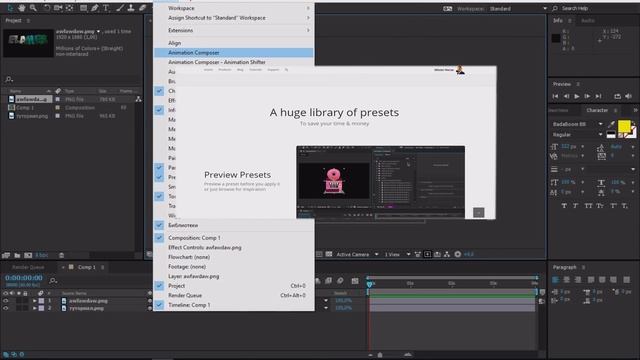Apply Faux Bold text style

564,206
